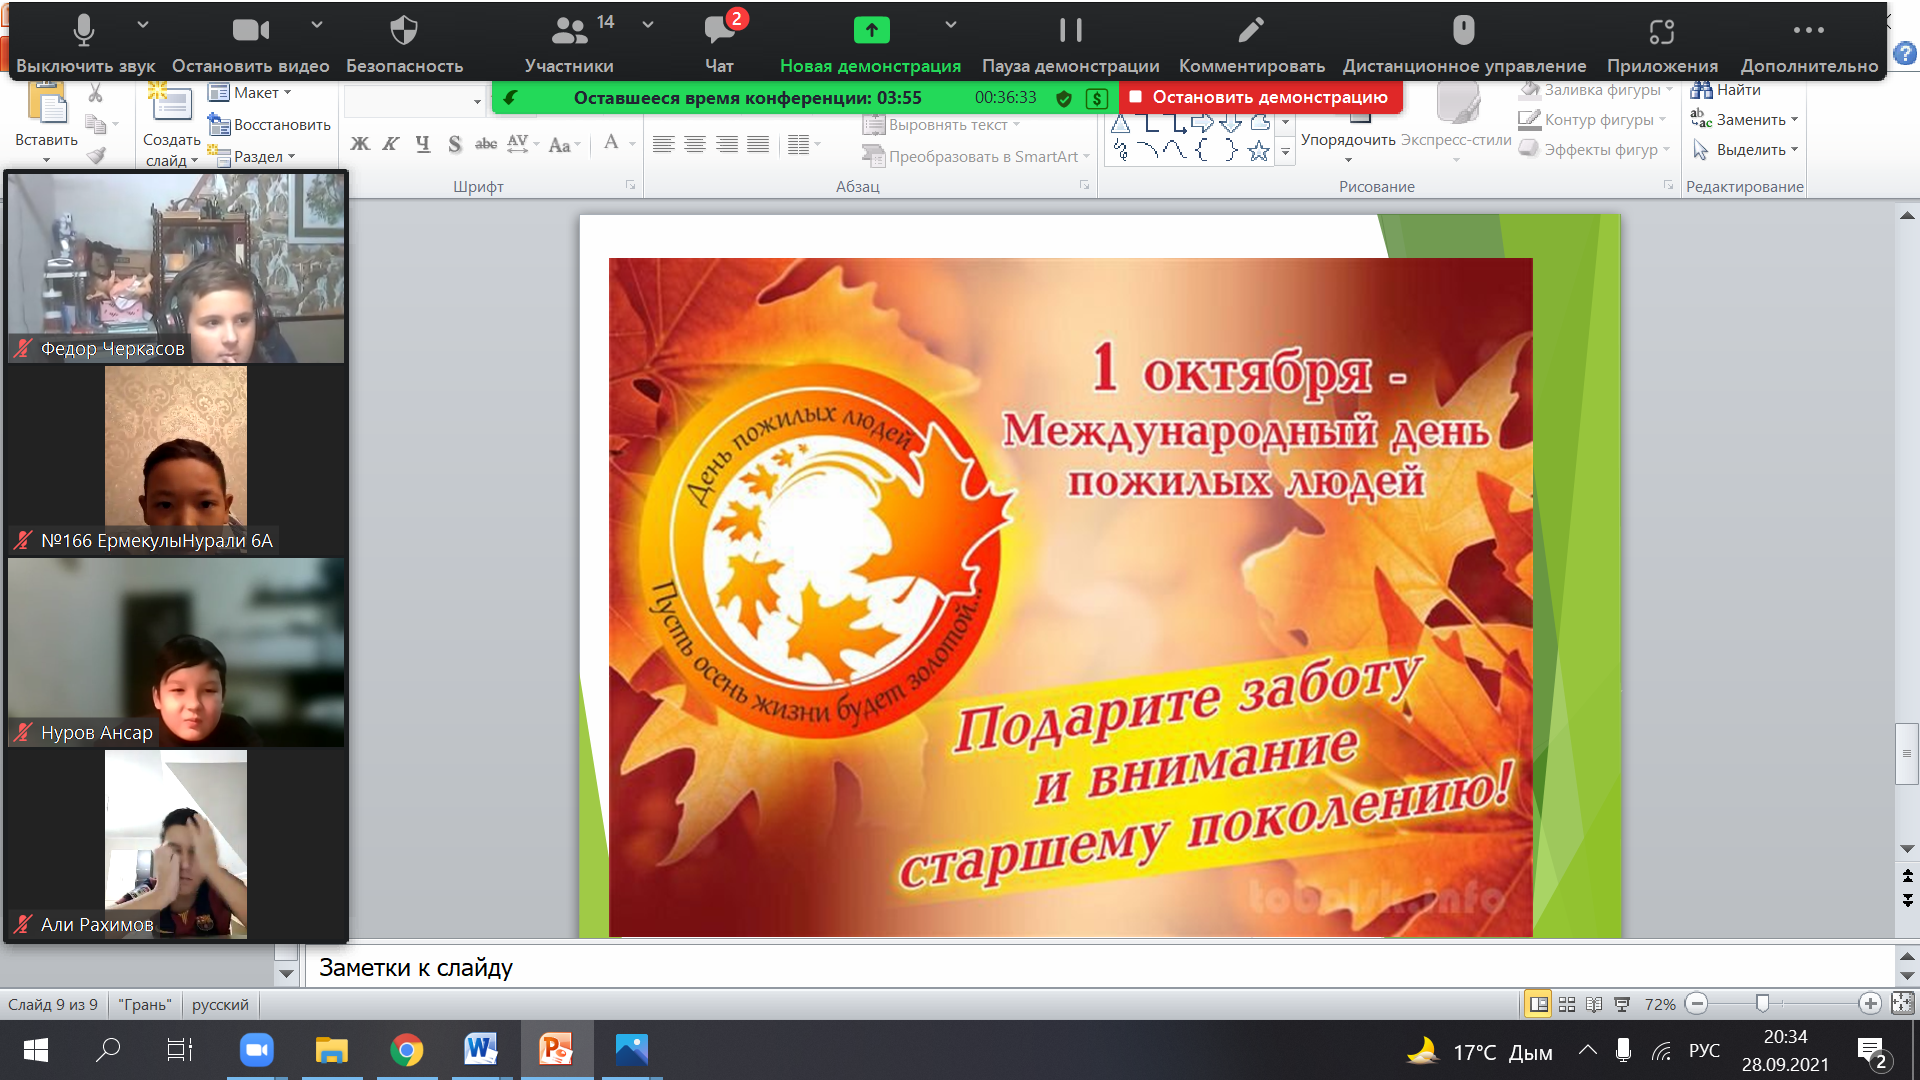The image size is (1920, 1080).
Task: Mute the microphone in Zoom
Action: tap(84, 31)
